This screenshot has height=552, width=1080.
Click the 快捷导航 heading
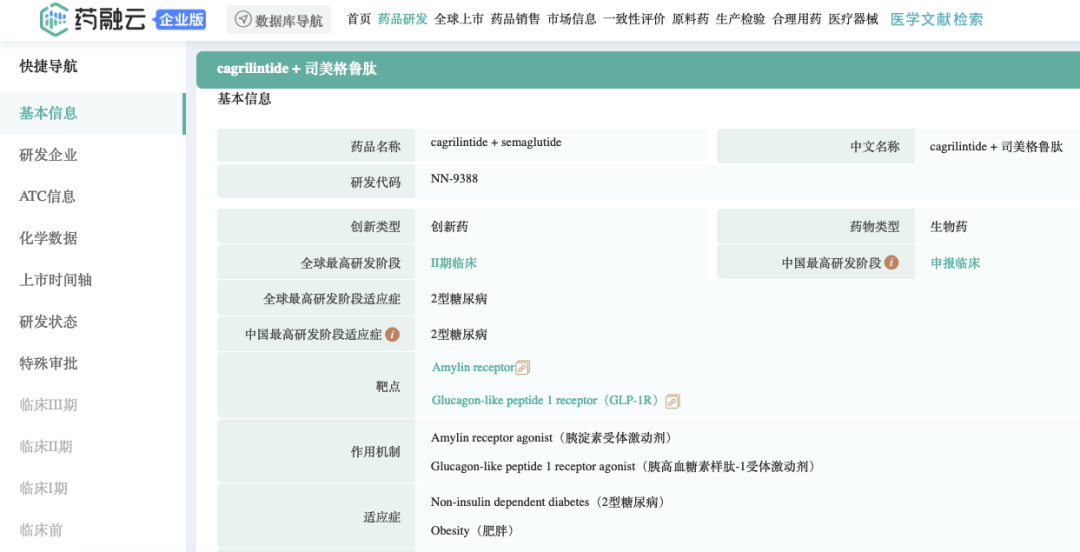48,66
